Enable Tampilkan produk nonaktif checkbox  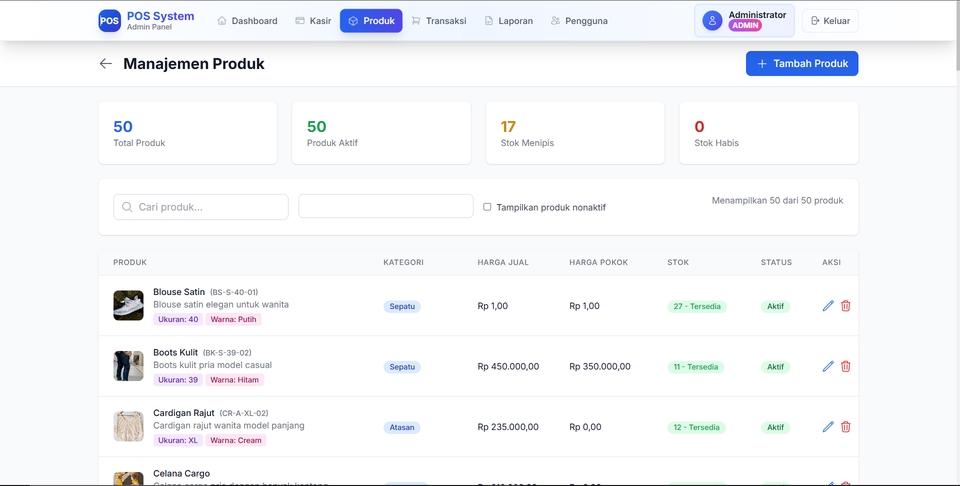(487, 207)
